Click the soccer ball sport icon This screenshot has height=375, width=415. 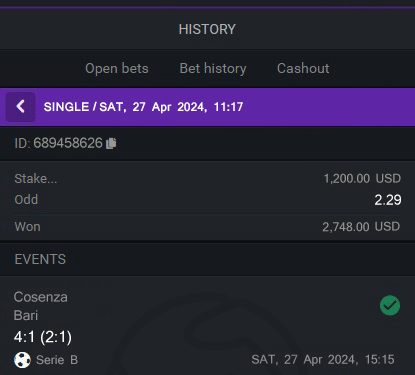point(22,360)
